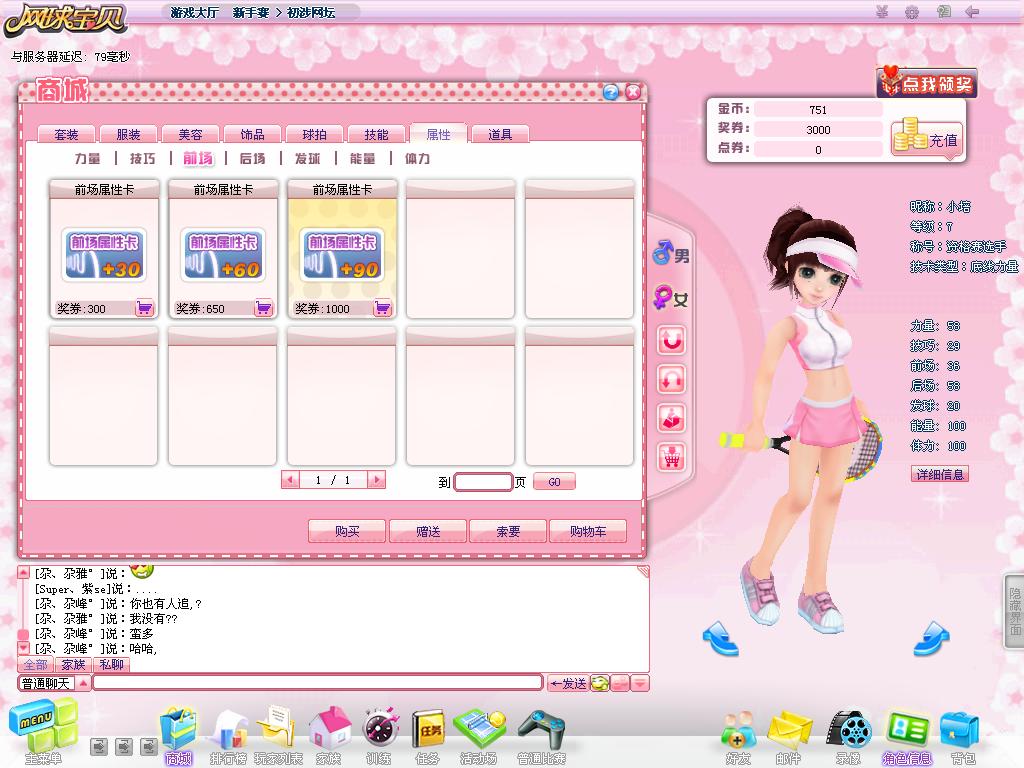Click the 任务 quest book icon
Image resolution: width=1024 pixels, height=768 pixels.
click(x=428, y=735)
